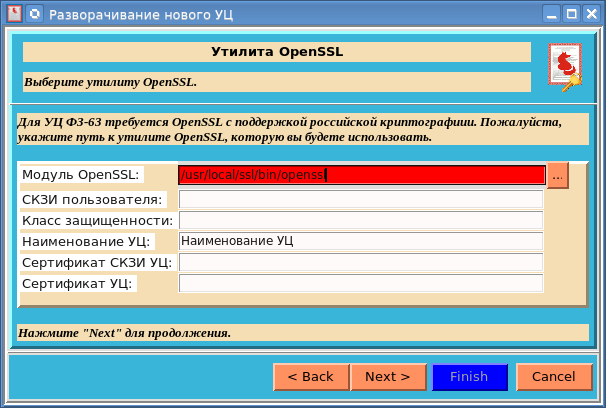This screenshot has height=408, width=606.
Task: Click the 'Класс защищенности:' label
Action: pos(98,220)
